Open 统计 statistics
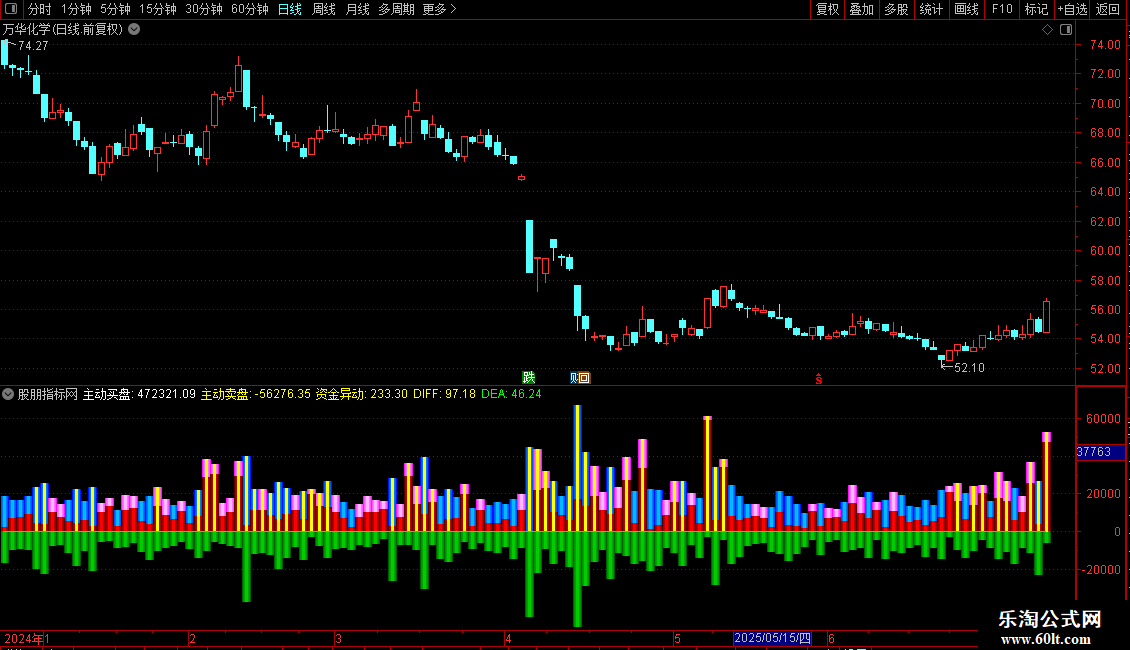 tap(931, 9)
